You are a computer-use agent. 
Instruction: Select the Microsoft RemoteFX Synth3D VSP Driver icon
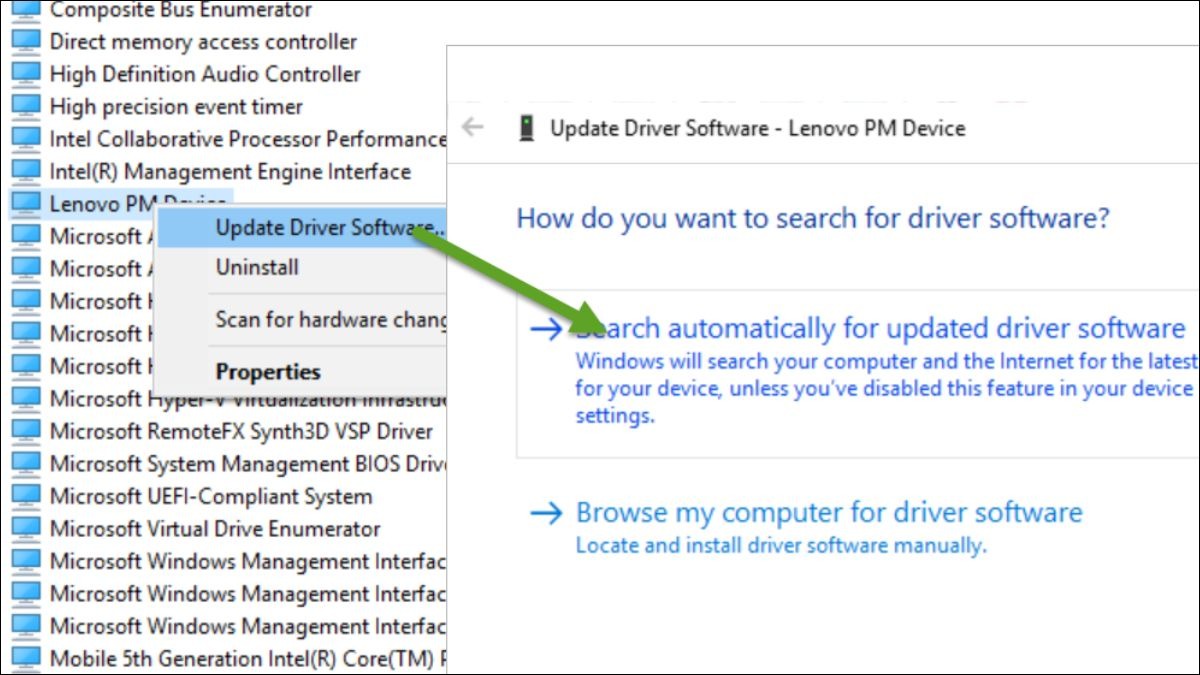[26, 432]
